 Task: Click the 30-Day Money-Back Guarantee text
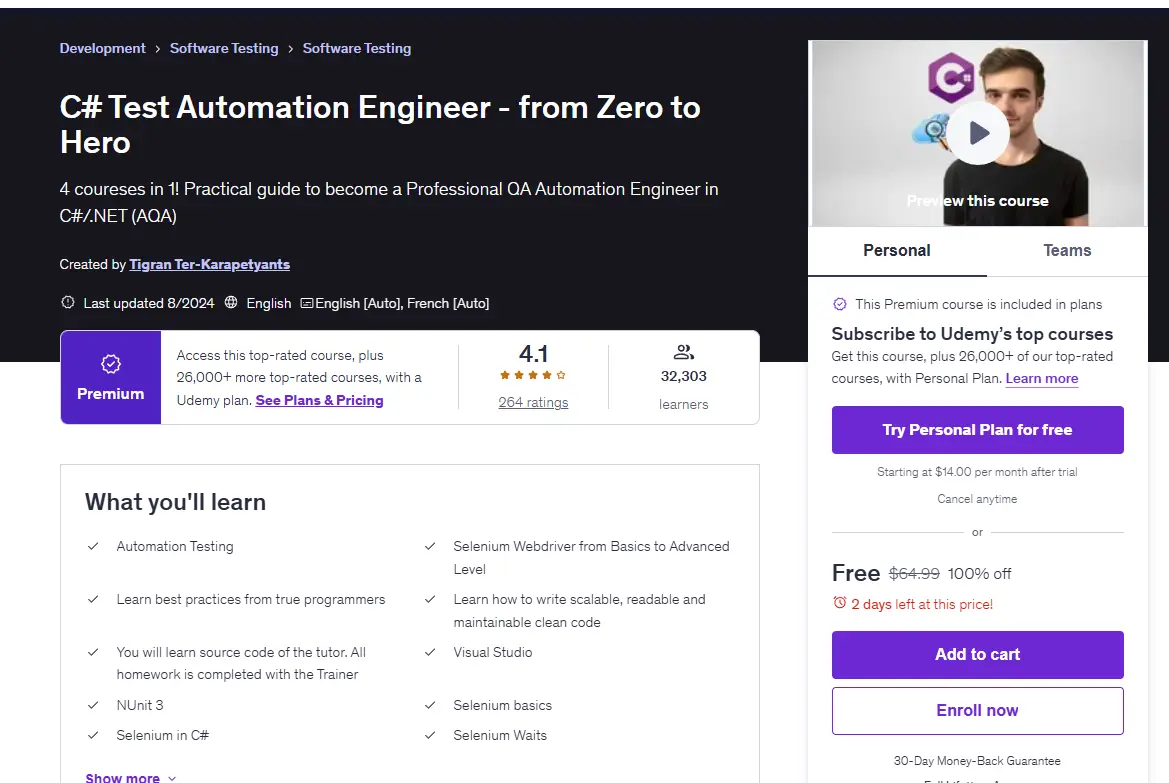pyautogui.click(x=977, y=761)
